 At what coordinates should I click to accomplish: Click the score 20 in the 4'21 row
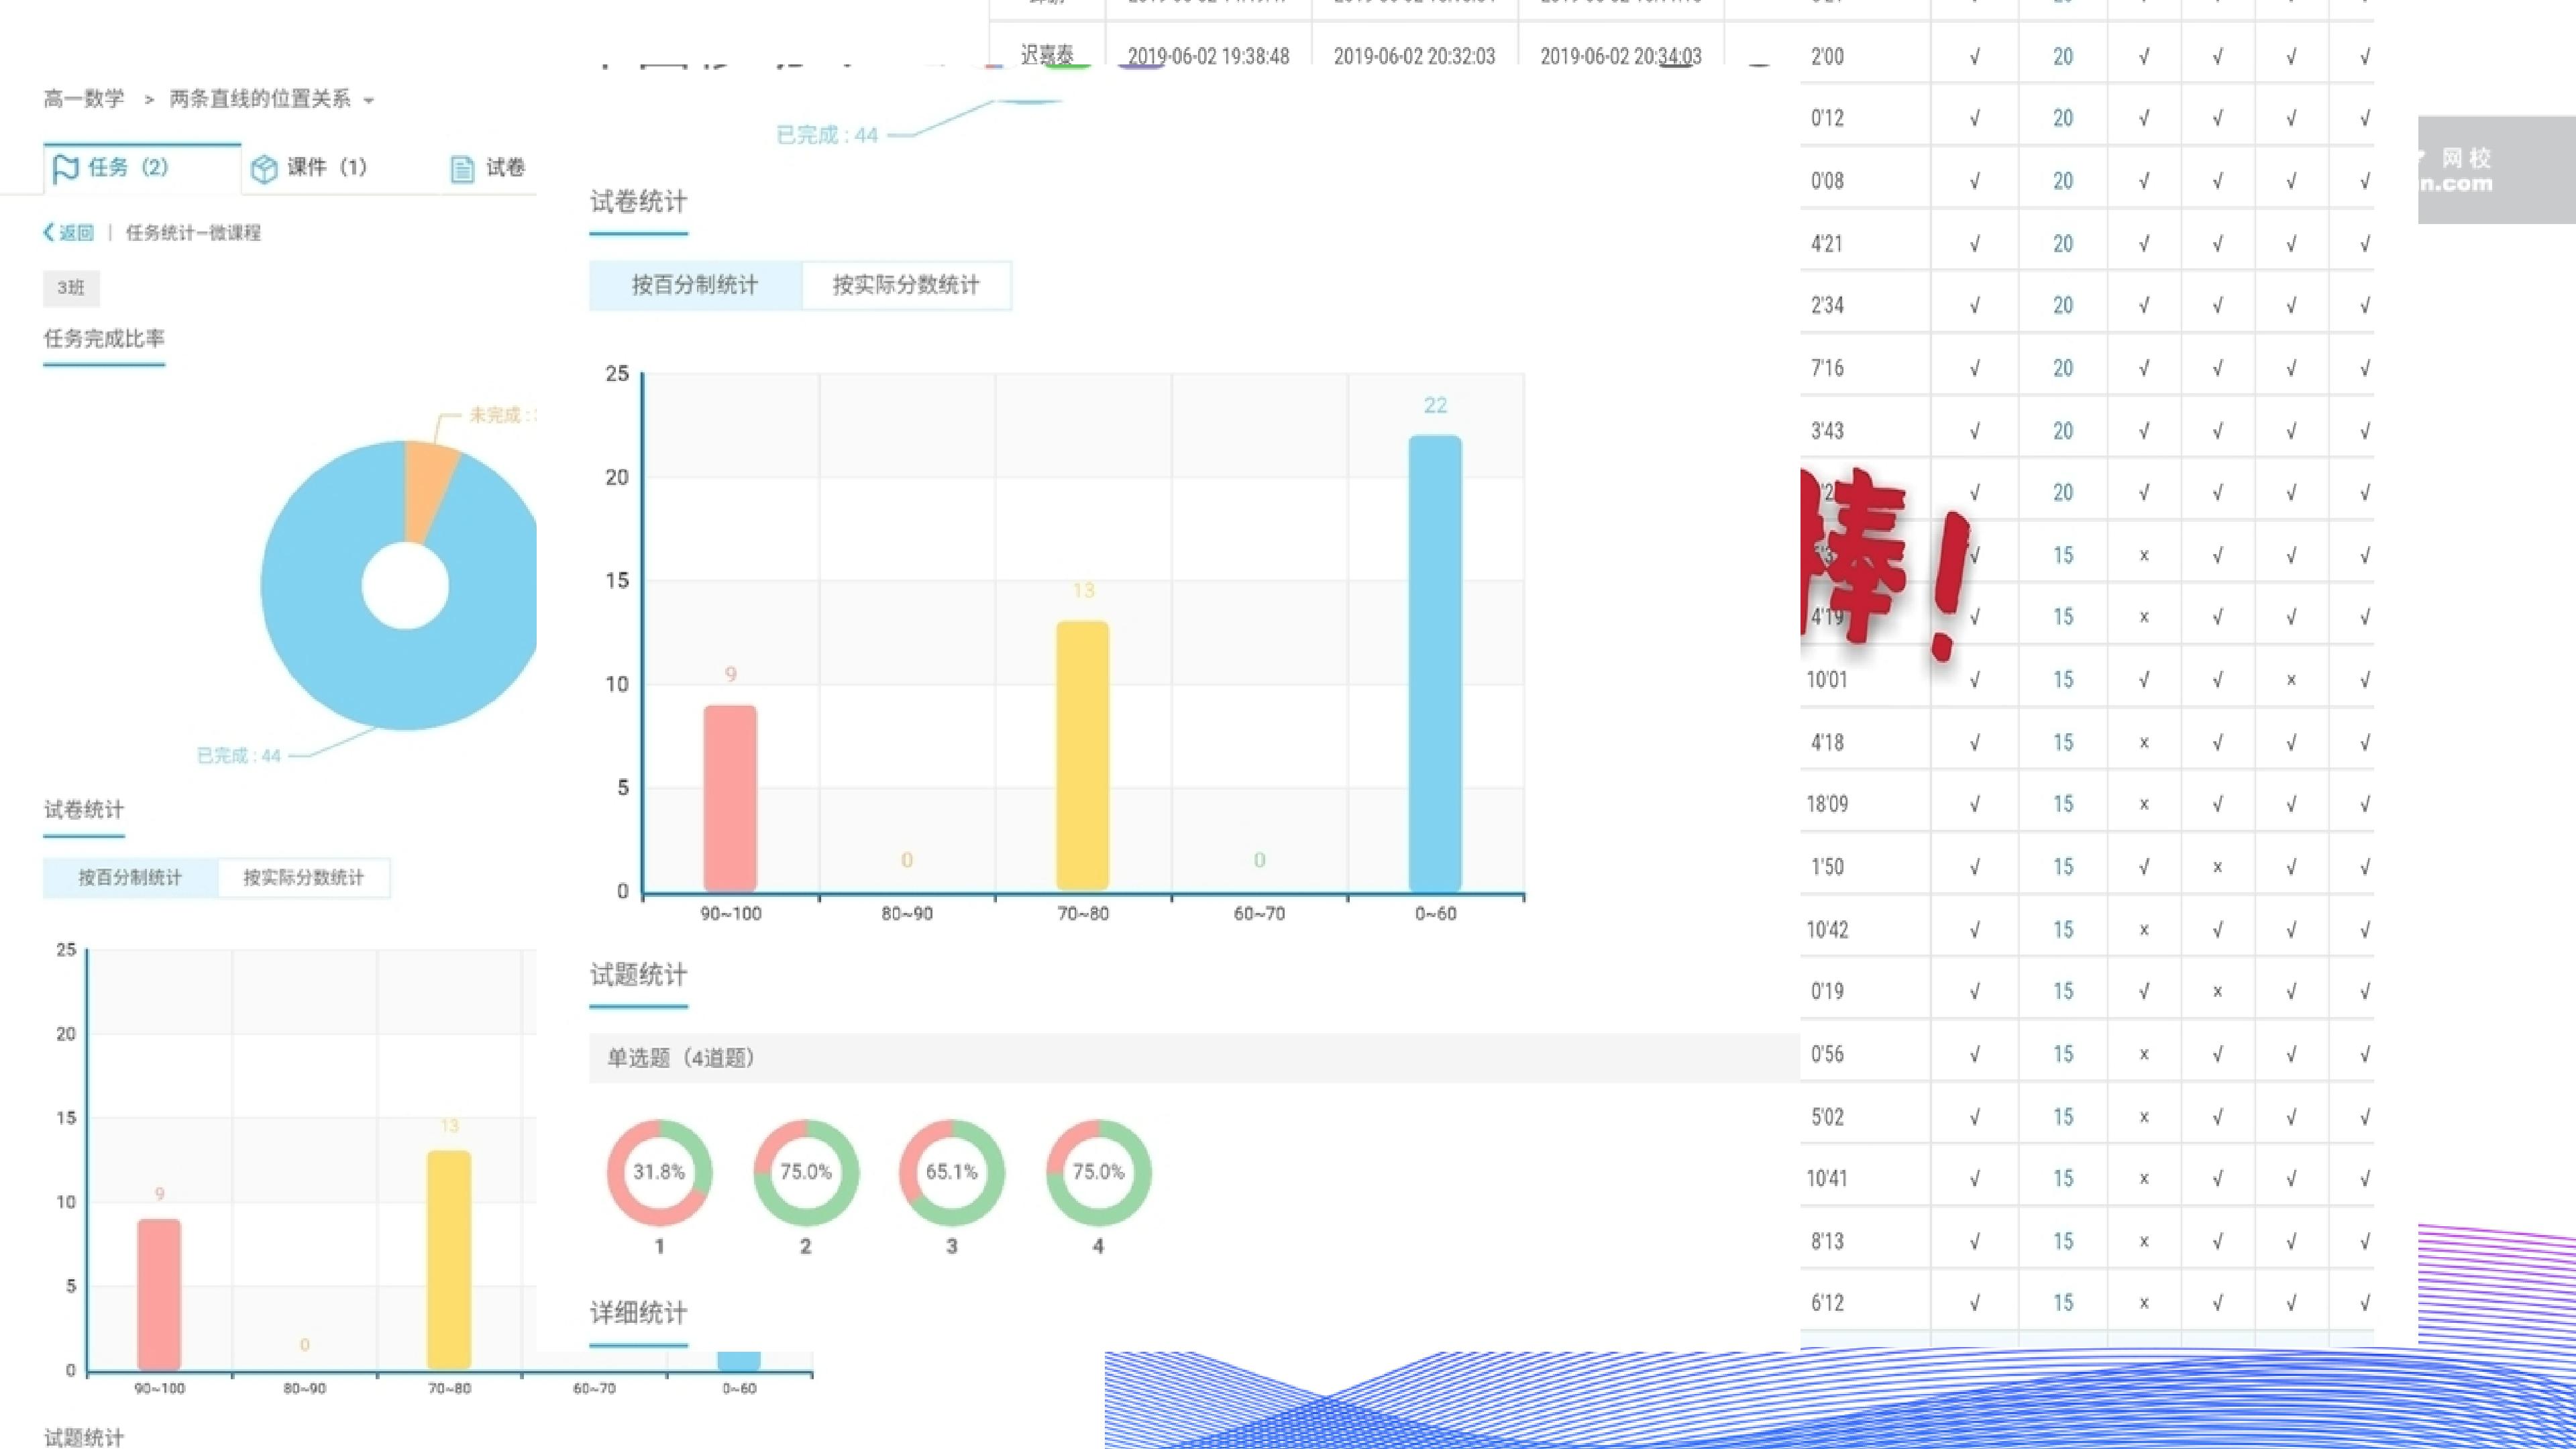[x=2063, y=243]
